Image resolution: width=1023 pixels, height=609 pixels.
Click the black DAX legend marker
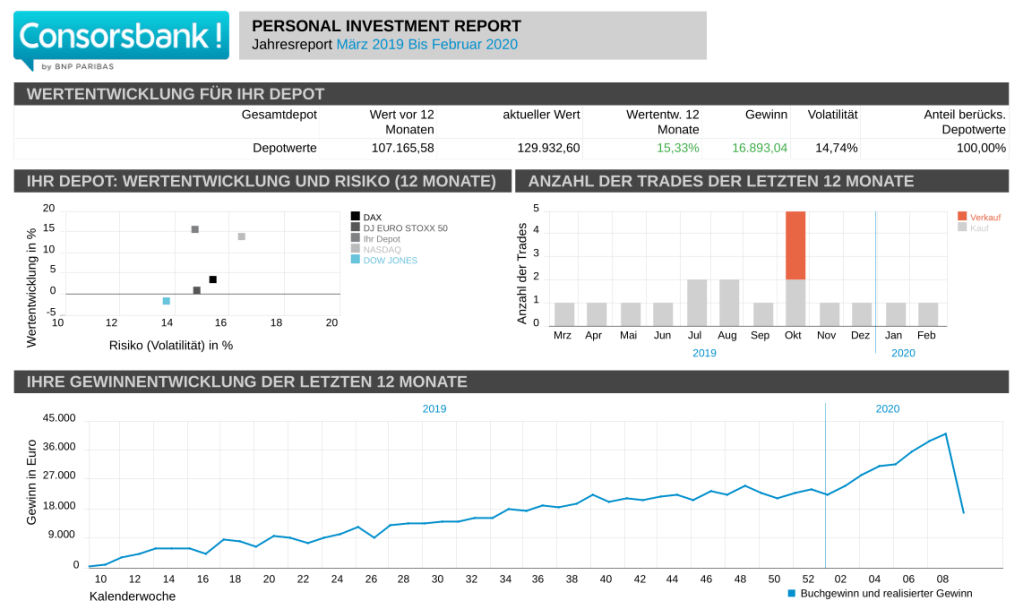pyautogui.click(x=355, y=217)
